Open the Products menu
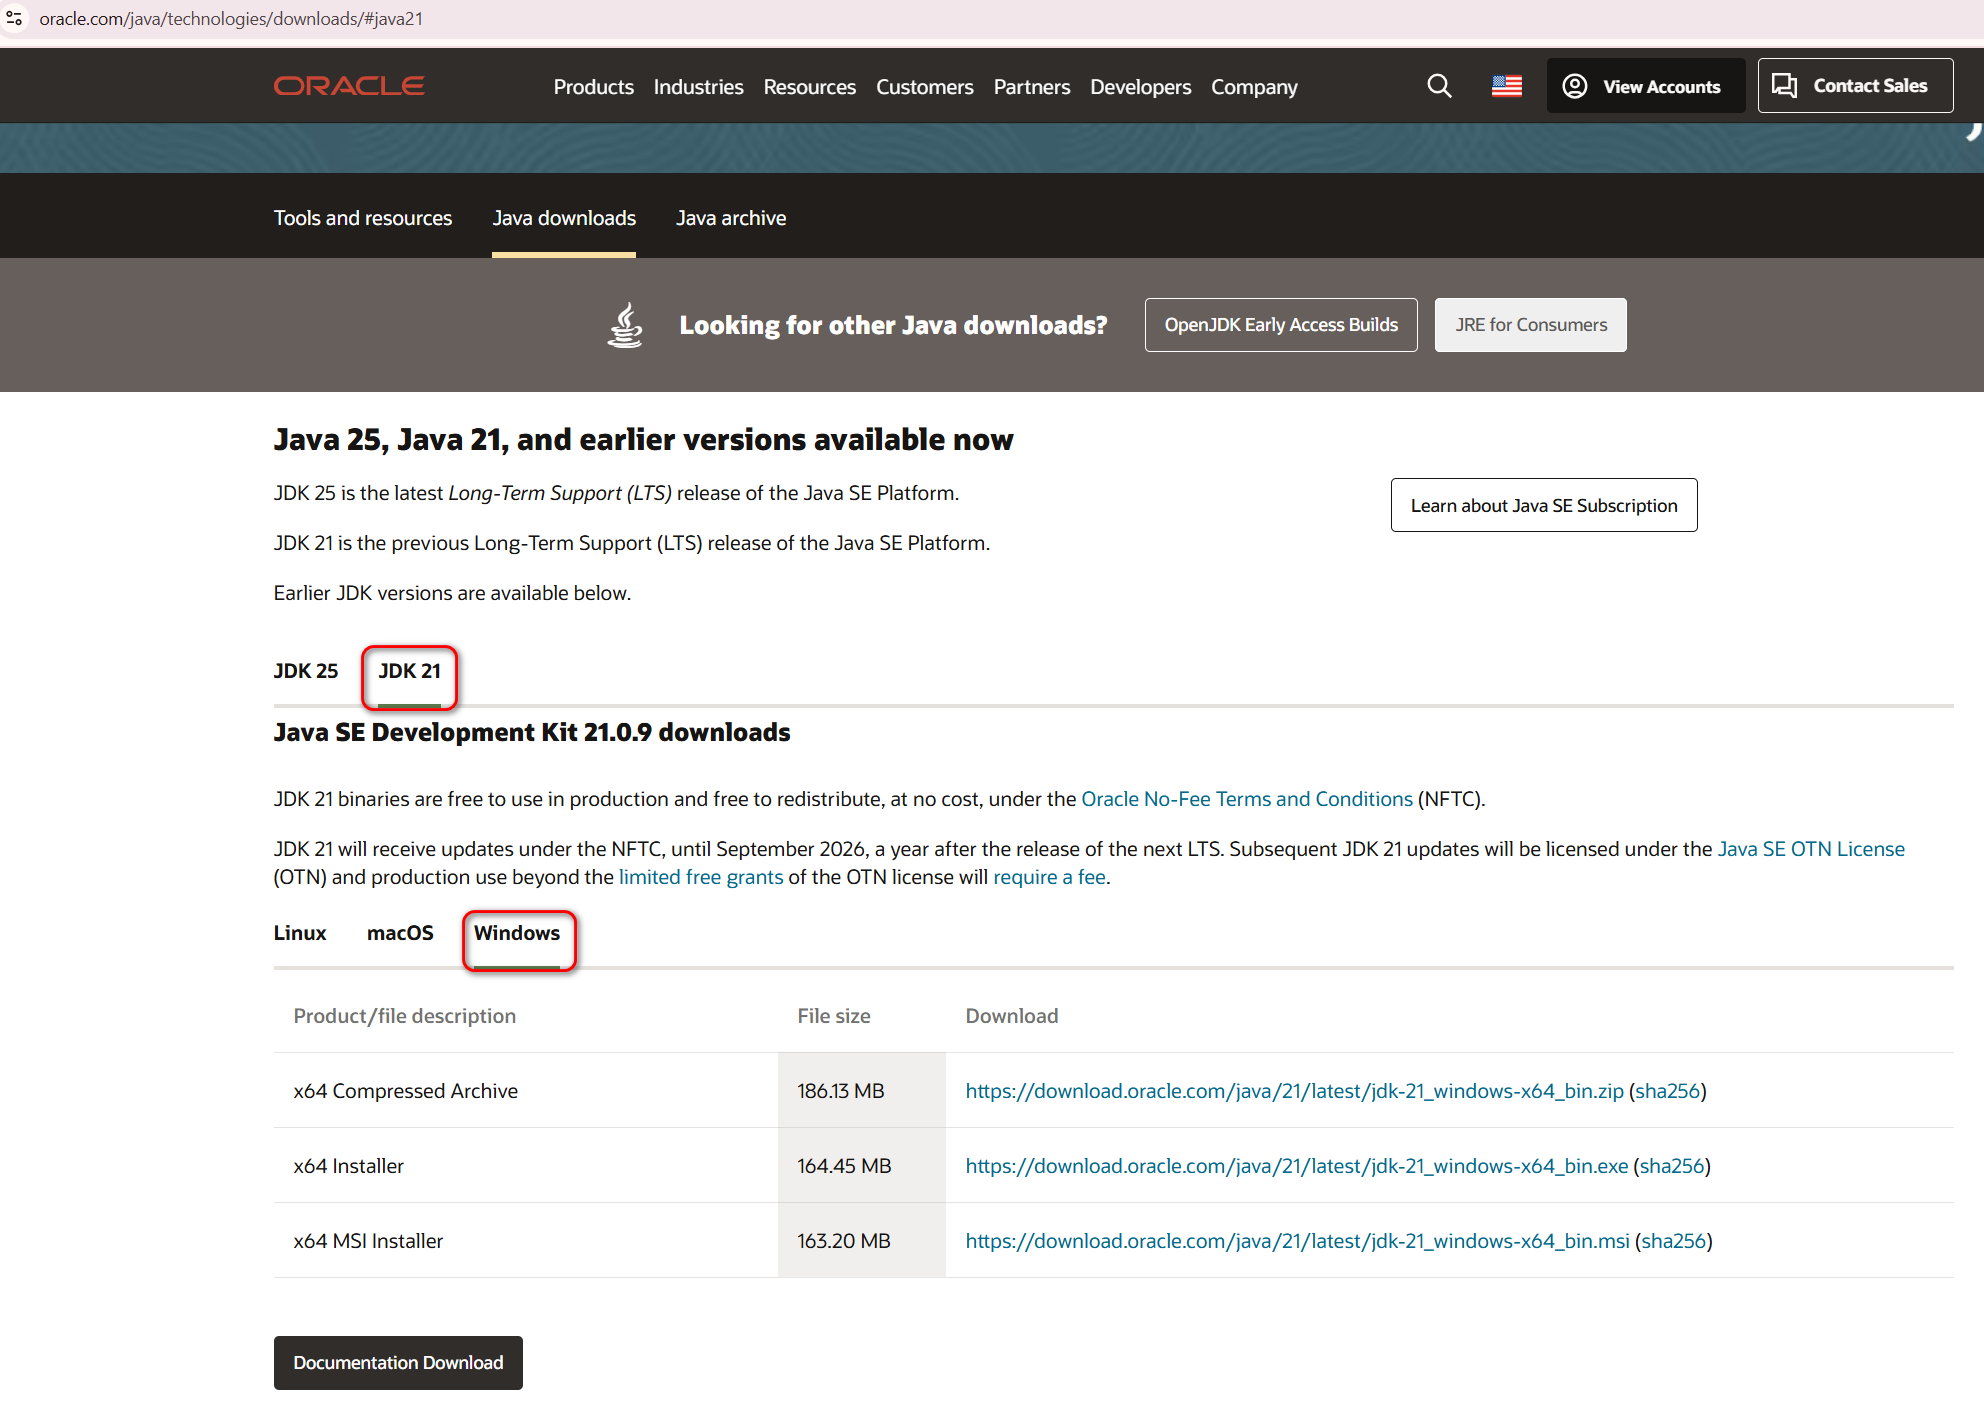 (x=593, y=87)
